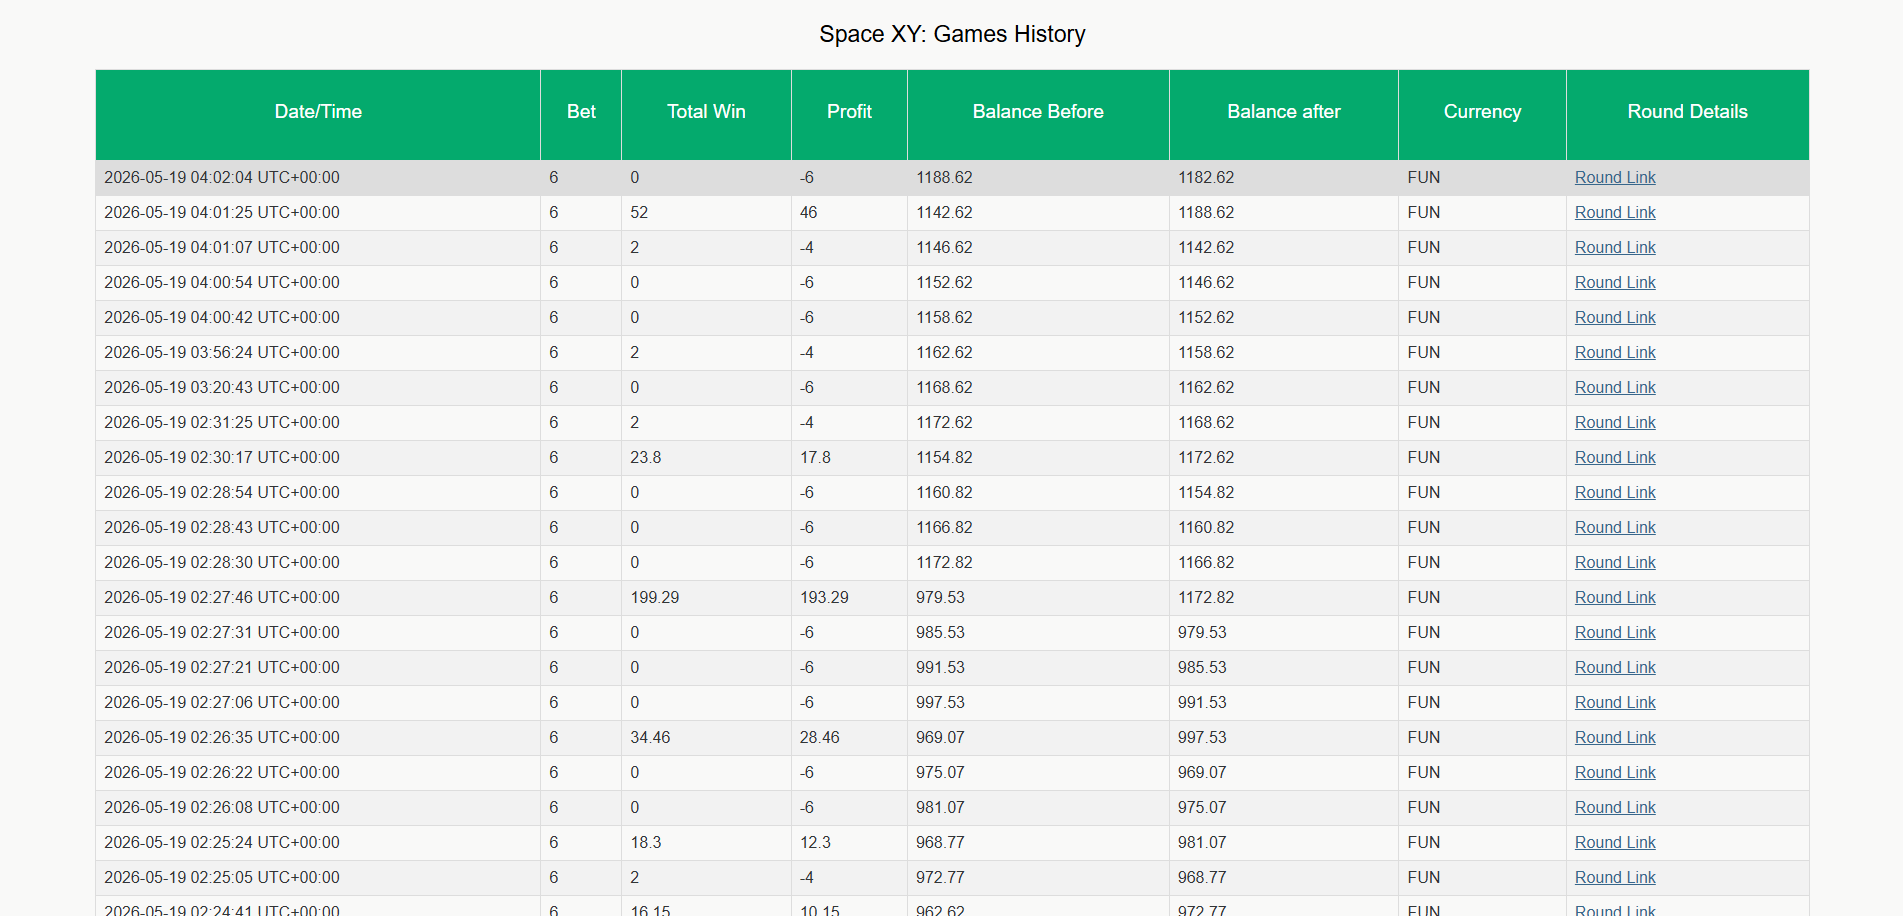Select the 2026-05-19 04:02:04 UTC+00:00 timestamp
1903x916 pixels.
coord(222,177)
